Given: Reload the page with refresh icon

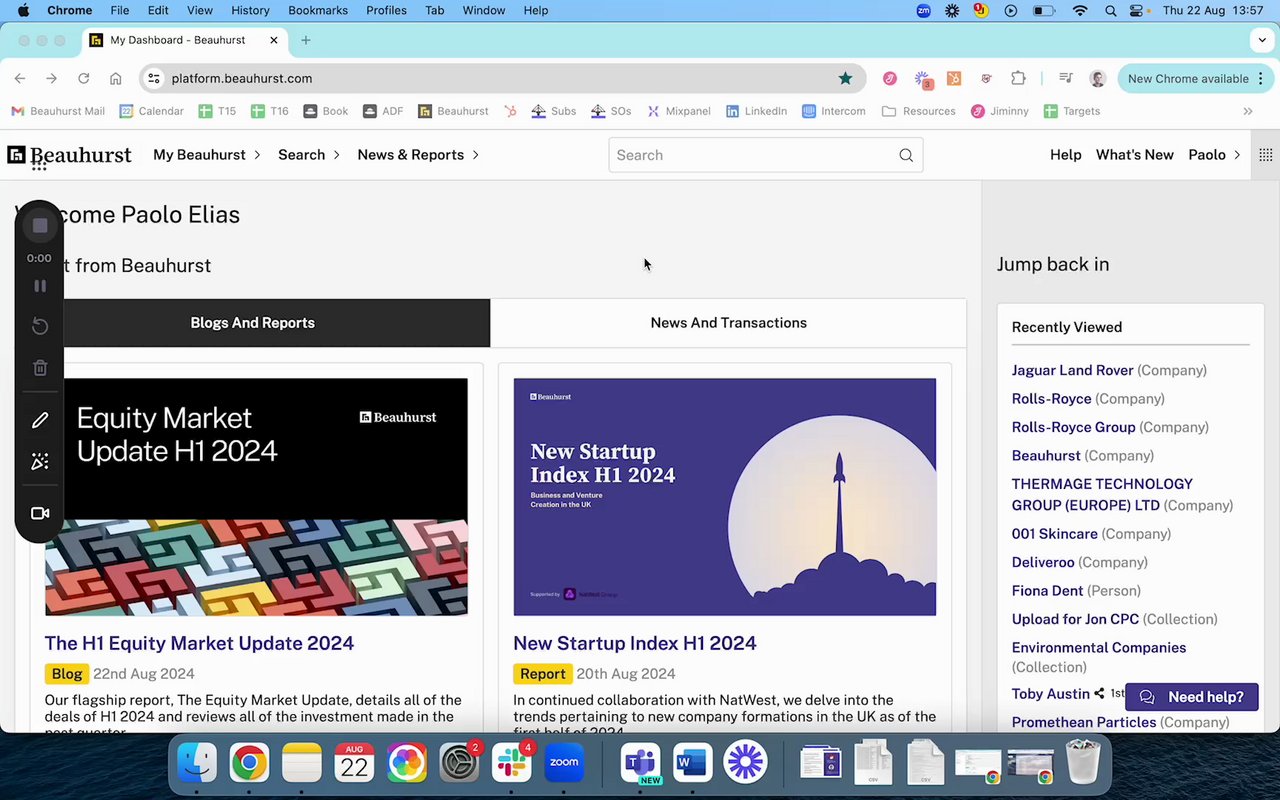Looking at the screenshot, I should point(83,78).
